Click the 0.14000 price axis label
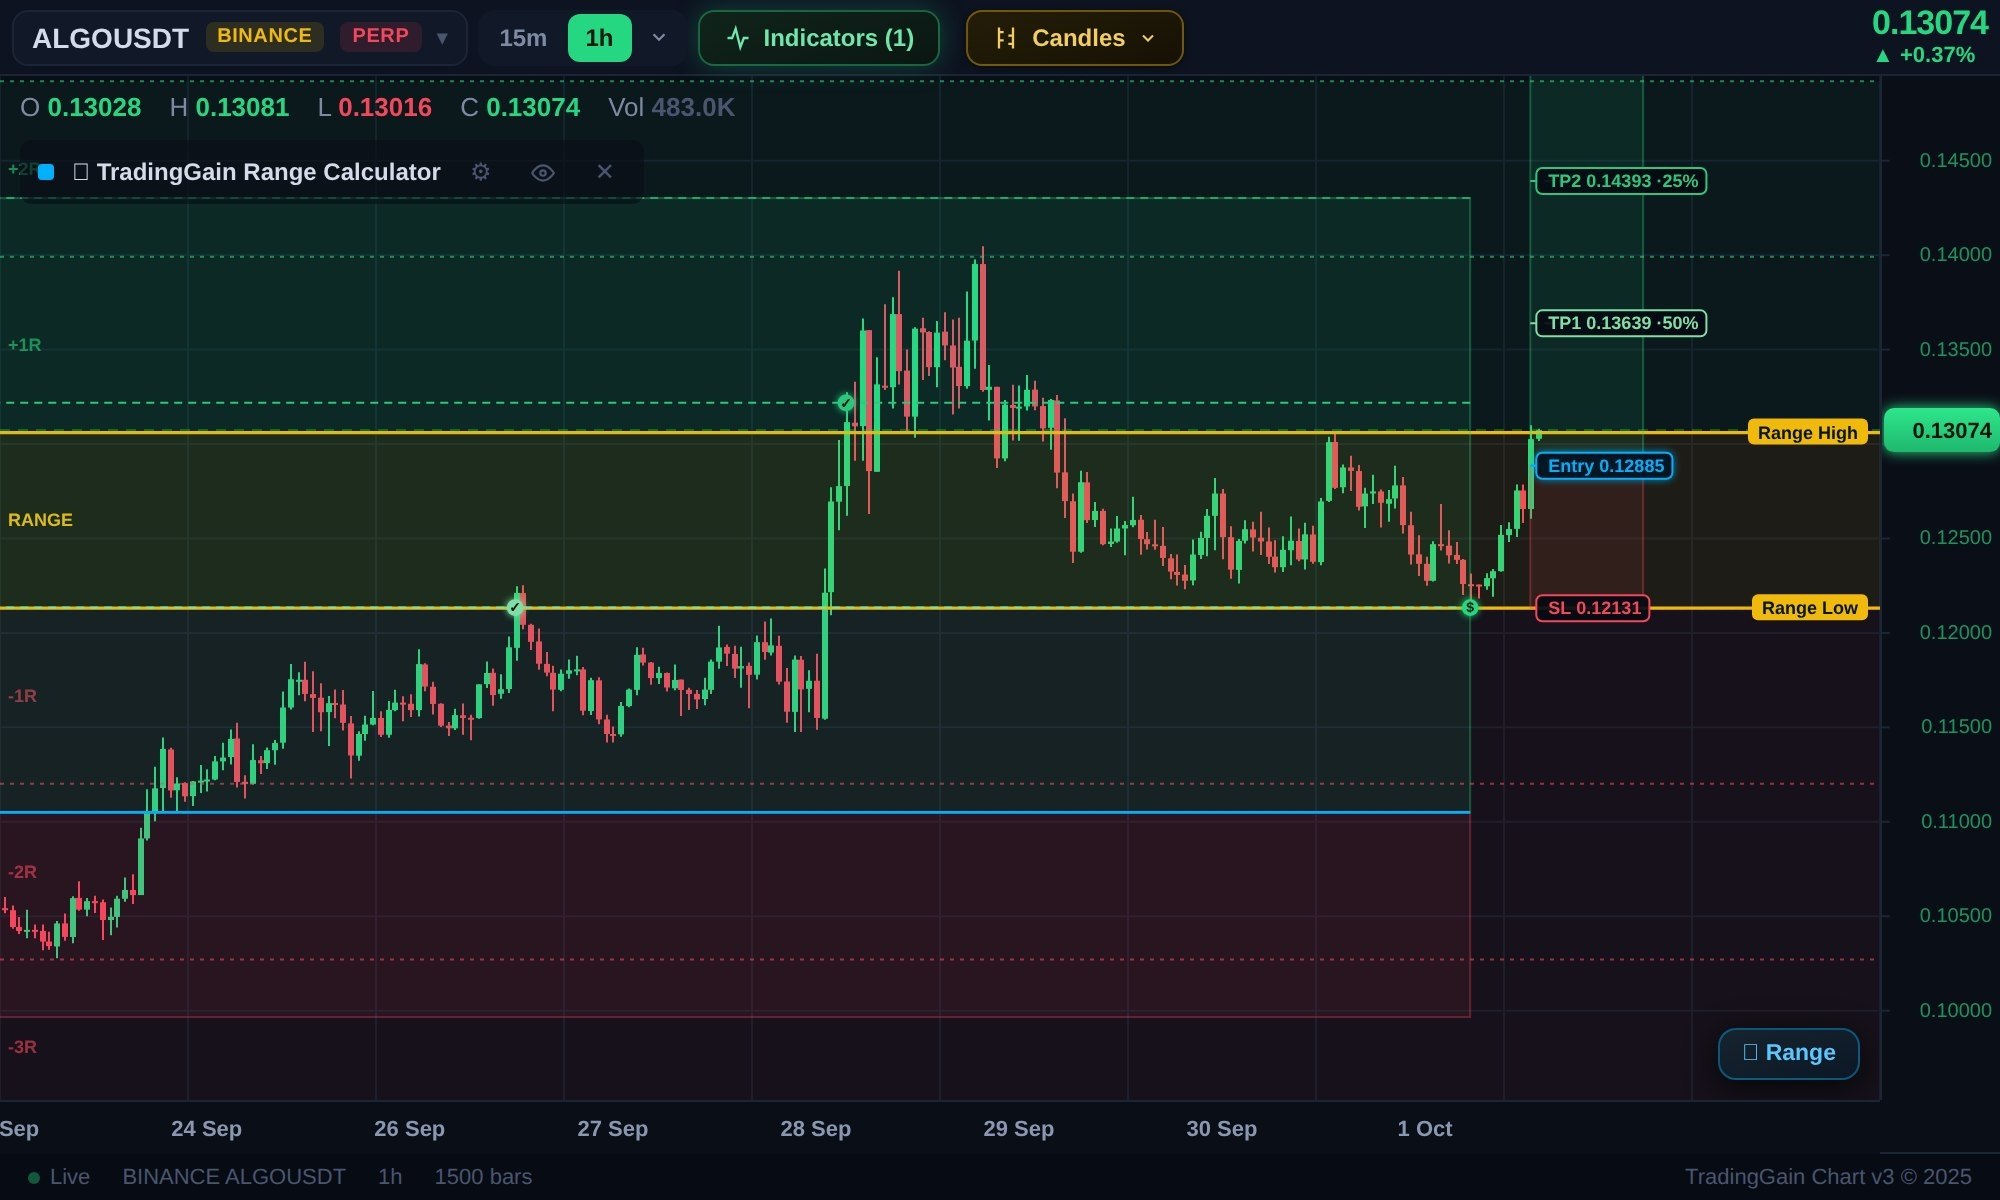Image resolution: width=2000 pixels, height=1200 pixels. point(1955,255)
